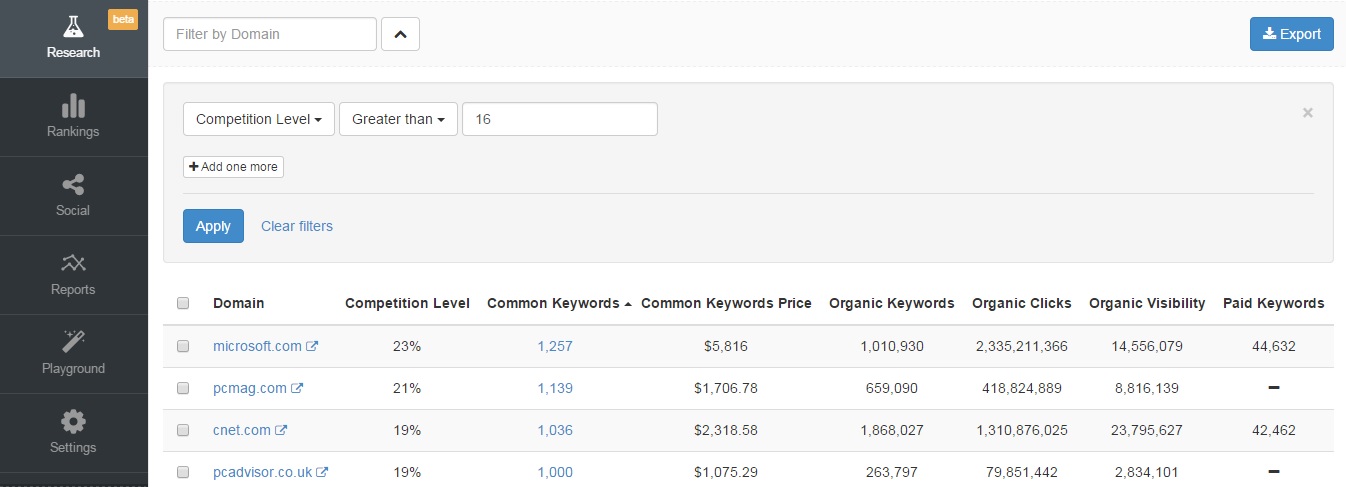Click the 21% competition level cell
Image resolution: width=1346 pixels, height=487 pixels.
407,388
